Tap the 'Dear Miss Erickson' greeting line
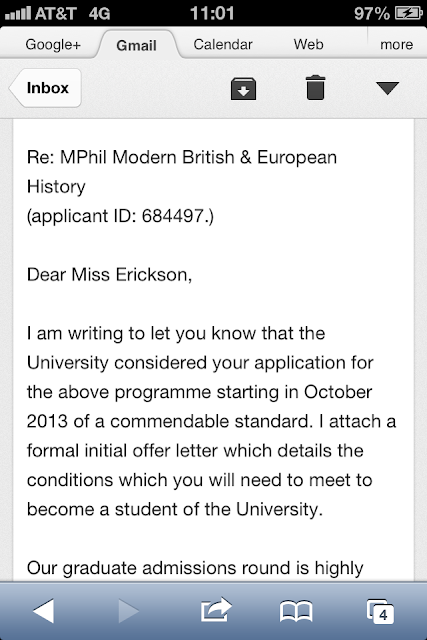 click(109, 275)
